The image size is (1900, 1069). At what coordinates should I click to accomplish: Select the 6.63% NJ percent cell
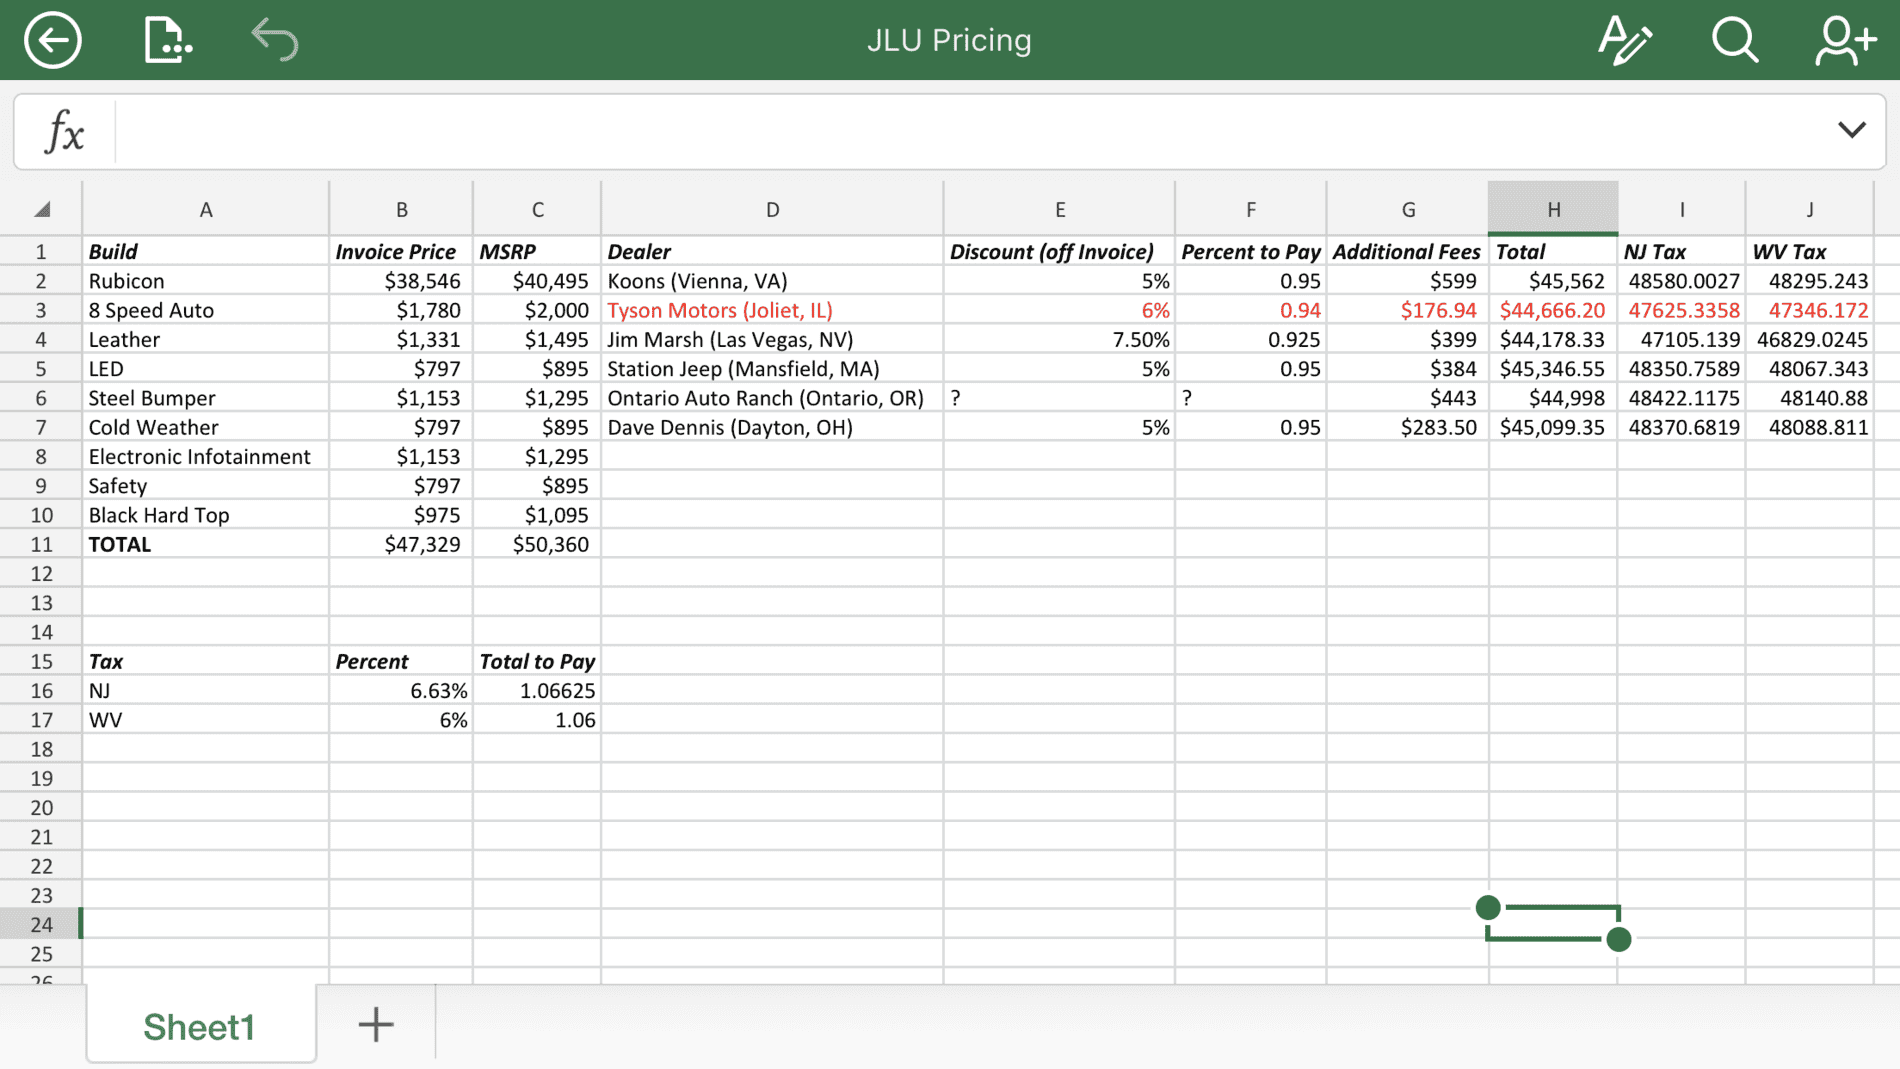(401, 691)
